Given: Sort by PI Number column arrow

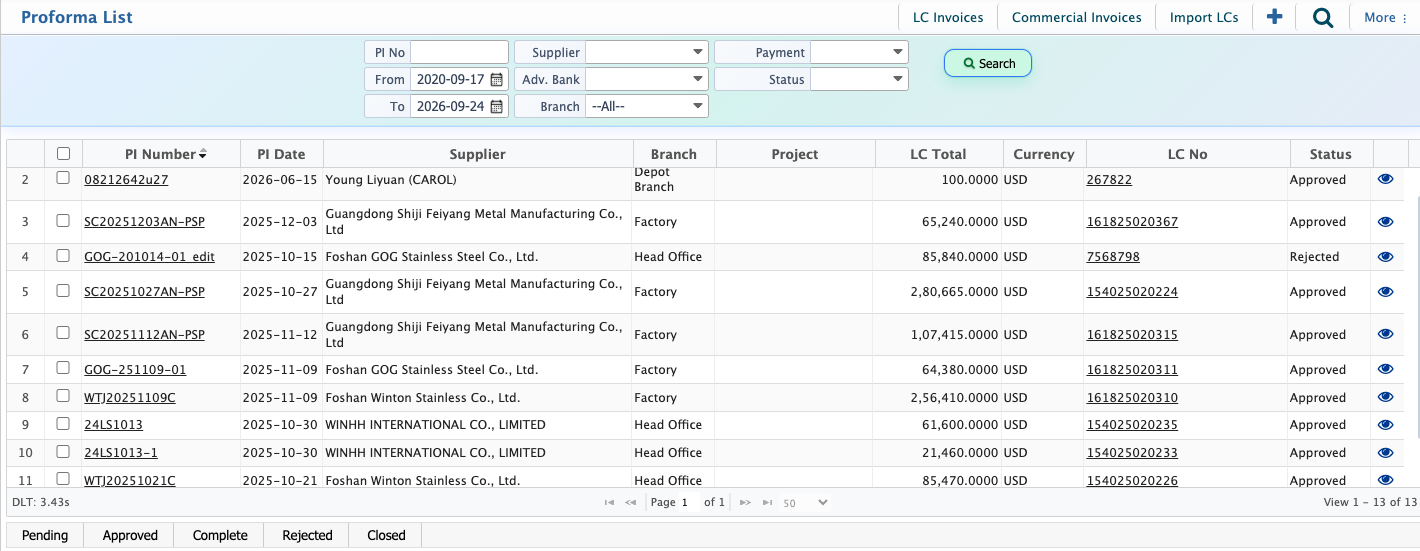Looking at the screenshot, I should point(203,154).
